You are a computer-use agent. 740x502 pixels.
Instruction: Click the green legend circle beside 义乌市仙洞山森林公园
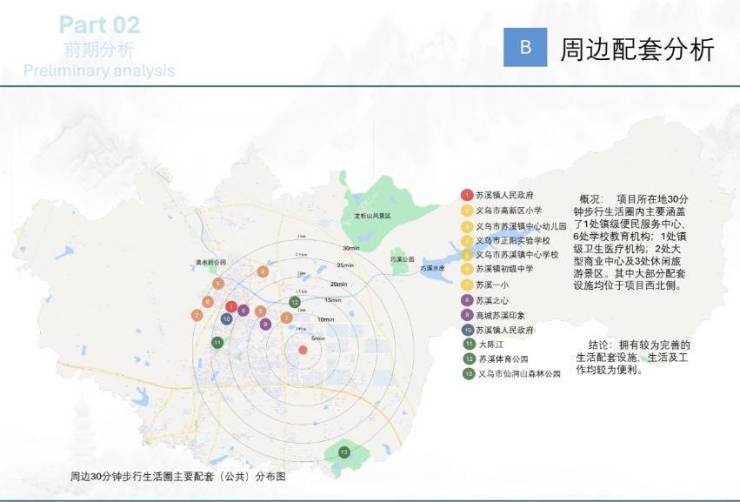(x=468, y=374)
